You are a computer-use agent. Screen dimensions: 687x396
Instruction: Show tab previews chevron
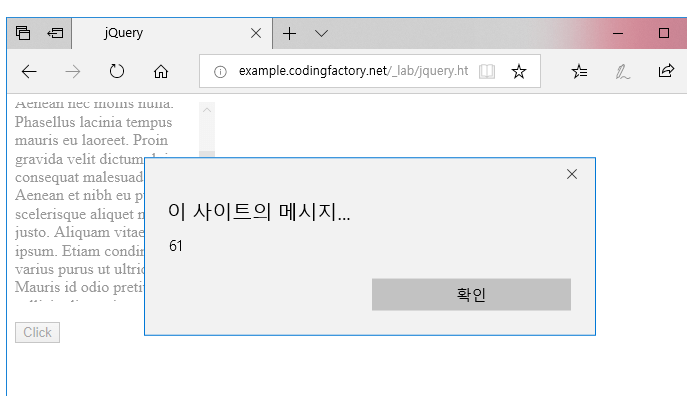[x=322, y=33]
